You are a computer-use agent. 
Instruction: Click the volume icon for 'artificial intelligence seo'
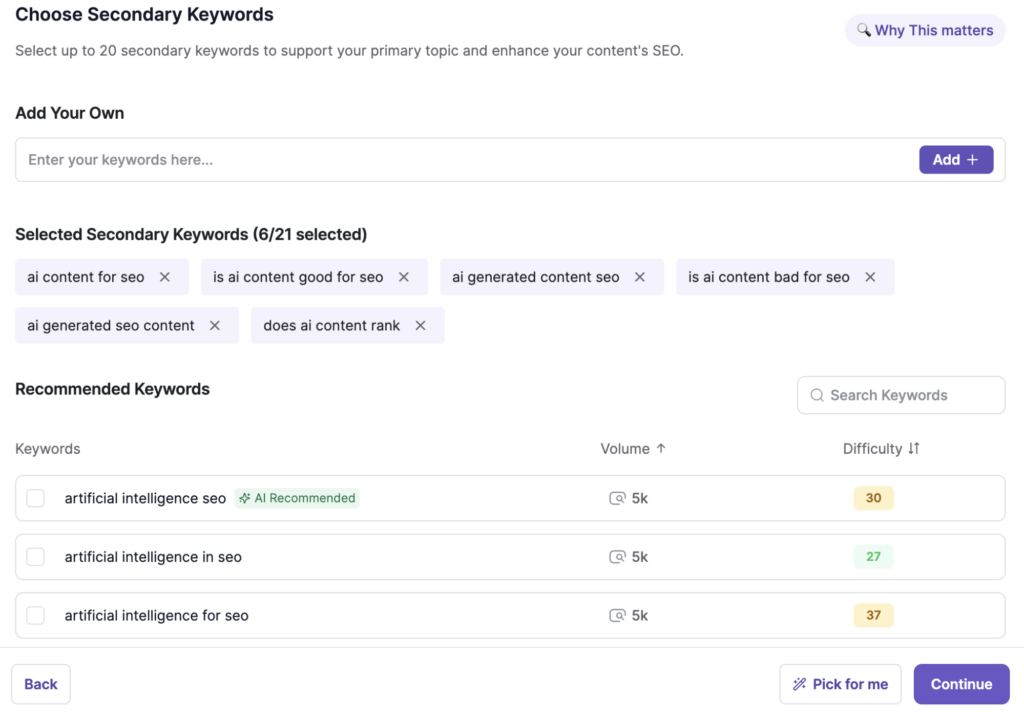click(617, 498)
